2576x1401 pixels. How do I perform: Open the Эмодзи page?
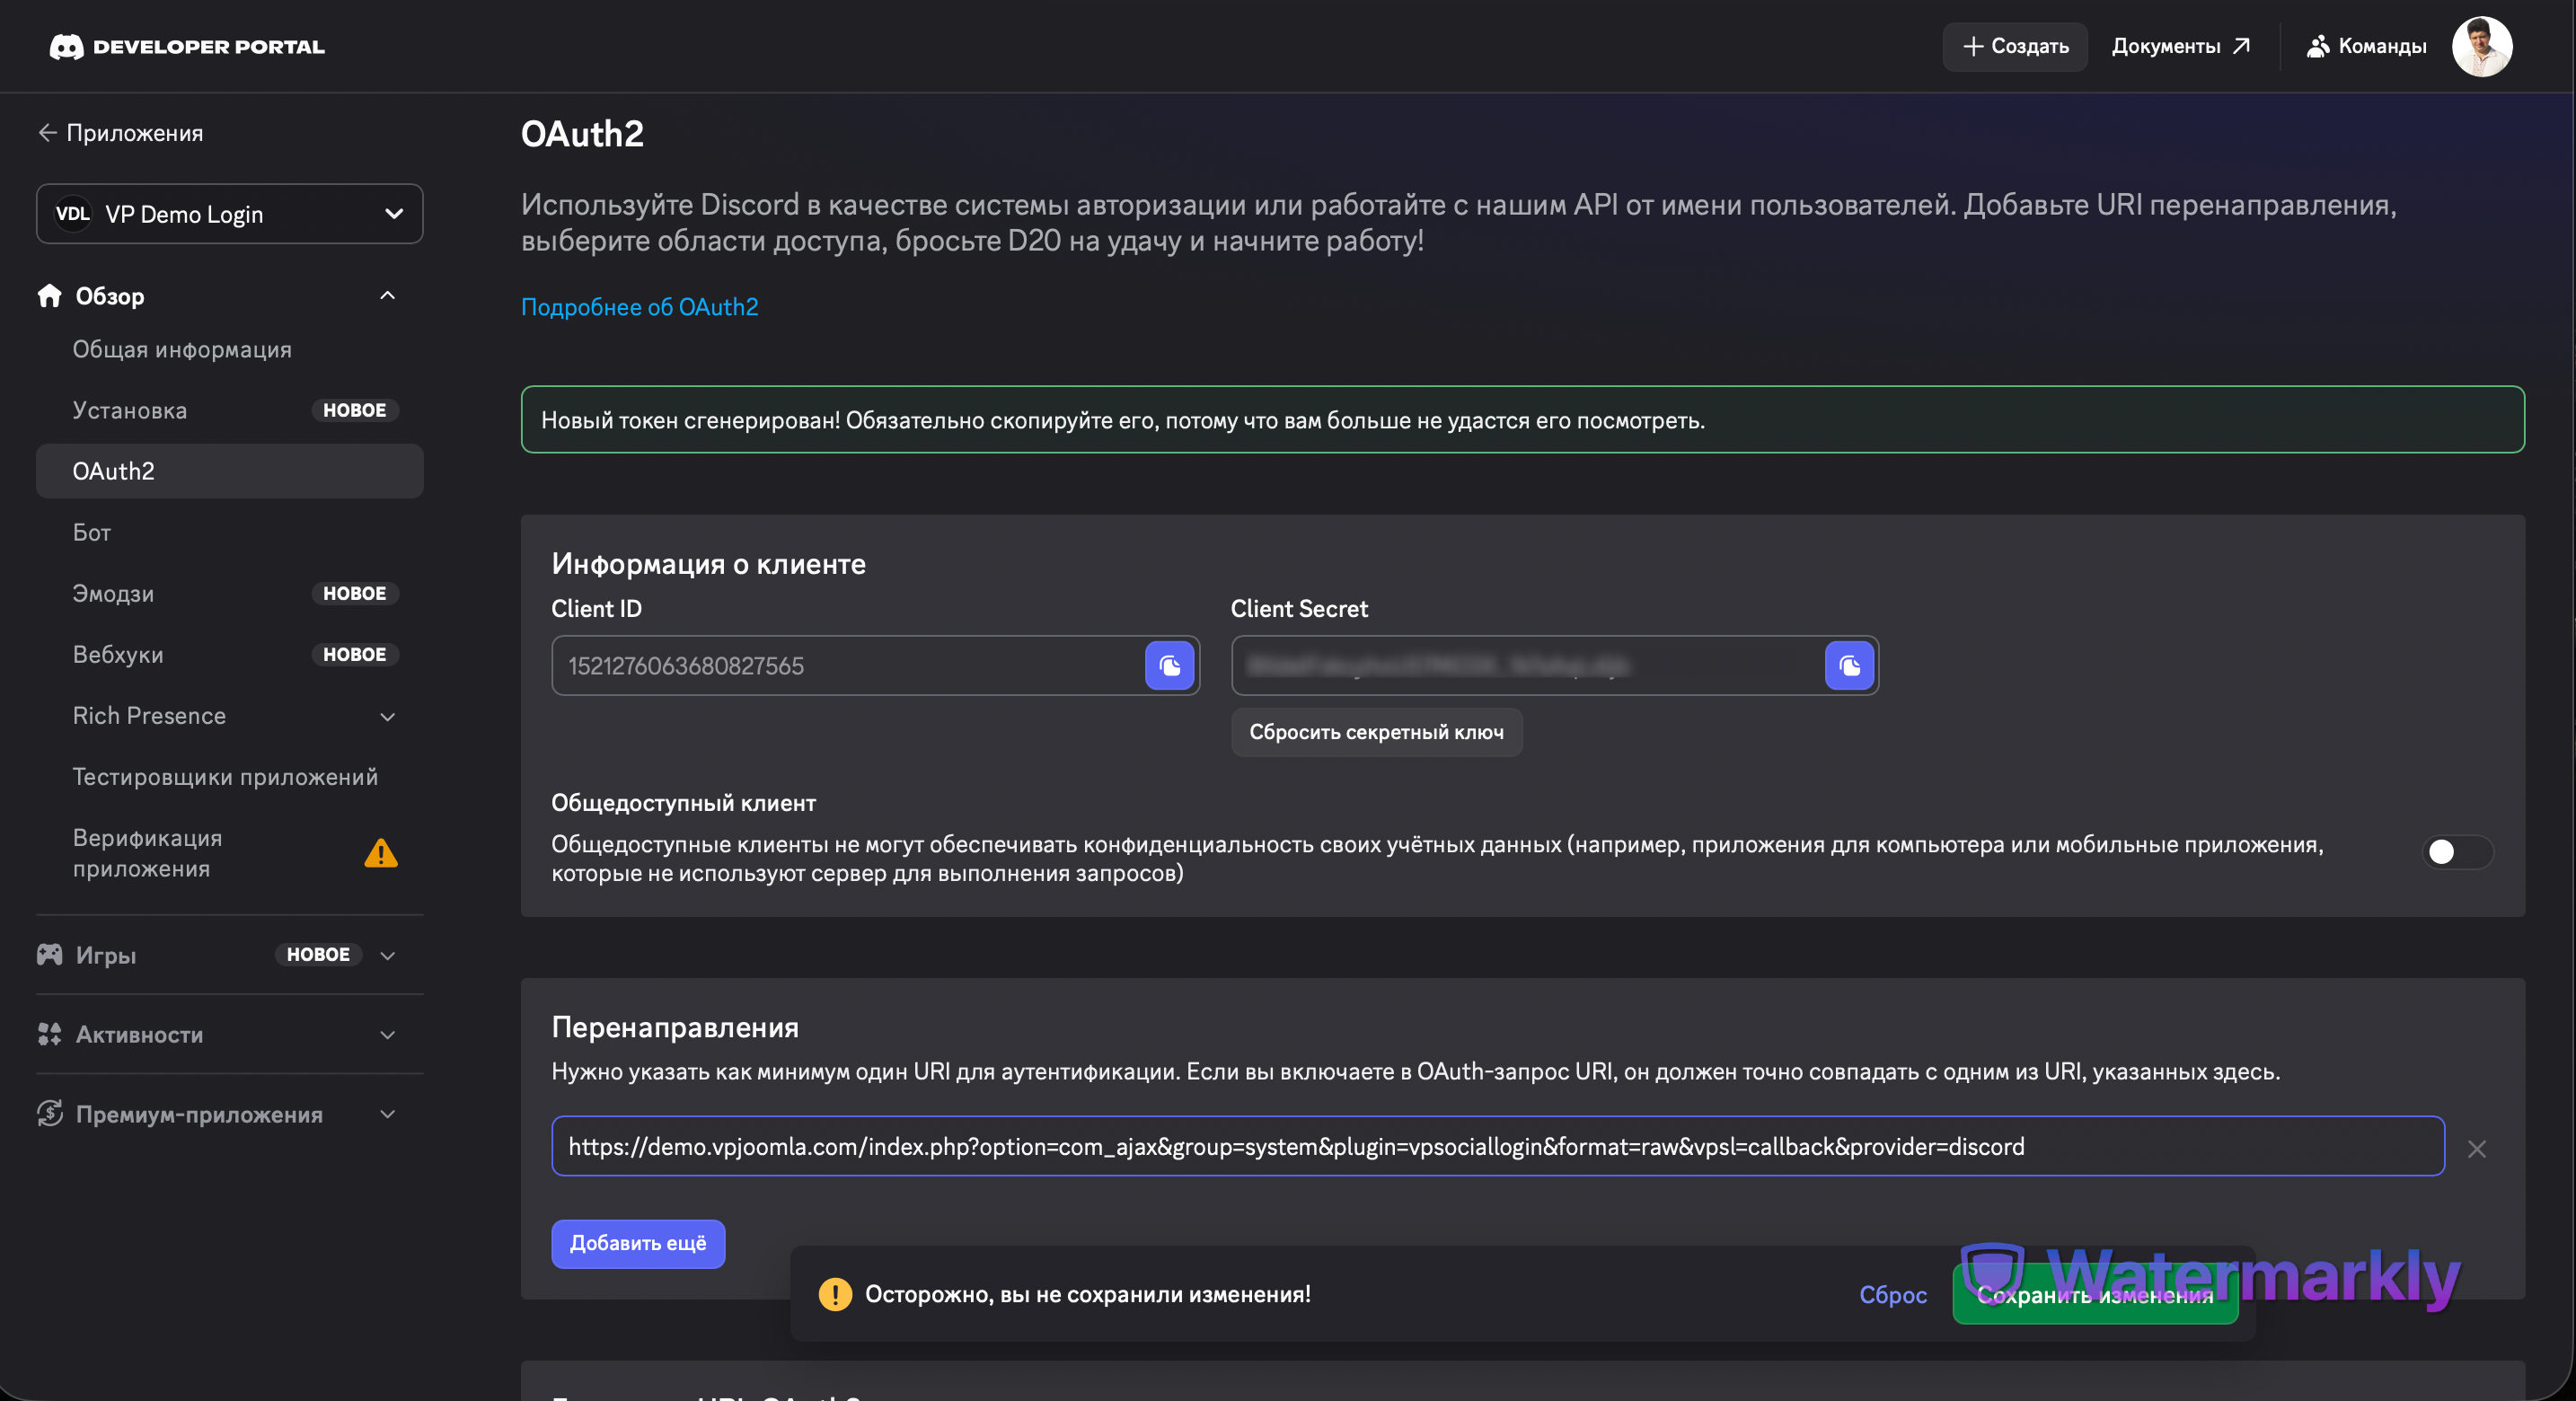113,594
